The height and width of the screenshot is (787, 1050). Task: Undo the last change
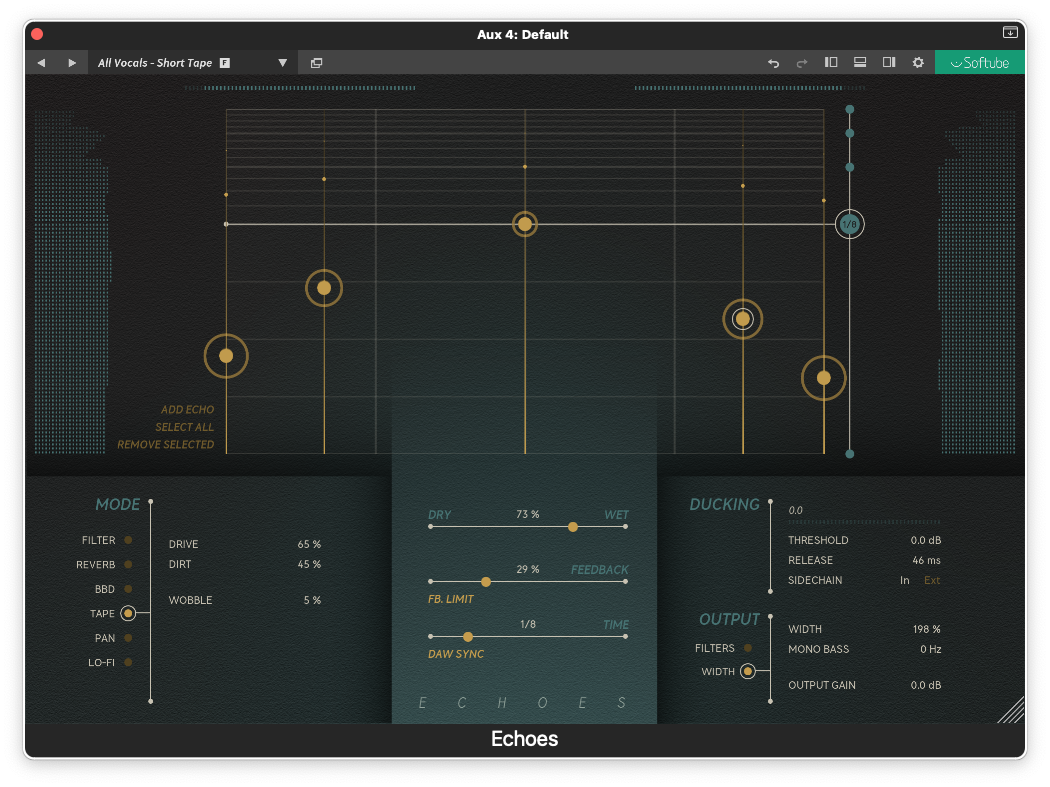pos(773,63)
